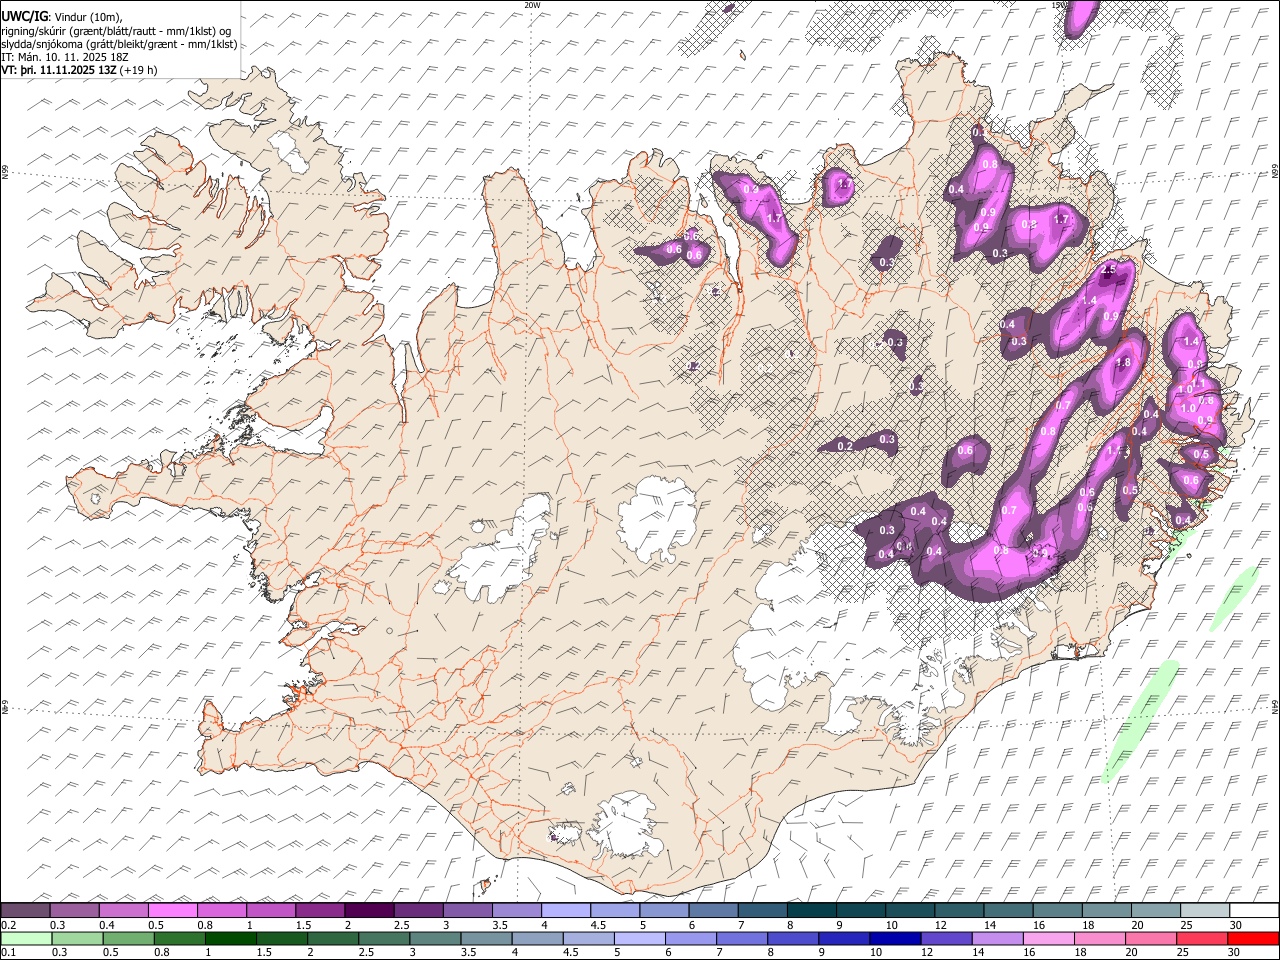Click the 0.2 swatch in the upper legend row
This screenshot has width=1280, height=960.
25,910
